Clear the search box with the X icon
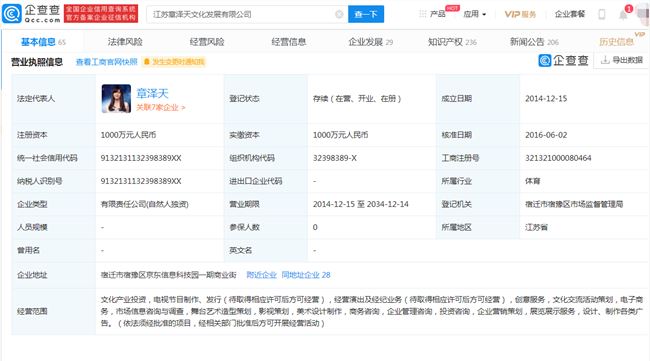This screenshot has width=650, height=361. click(339, 15)
